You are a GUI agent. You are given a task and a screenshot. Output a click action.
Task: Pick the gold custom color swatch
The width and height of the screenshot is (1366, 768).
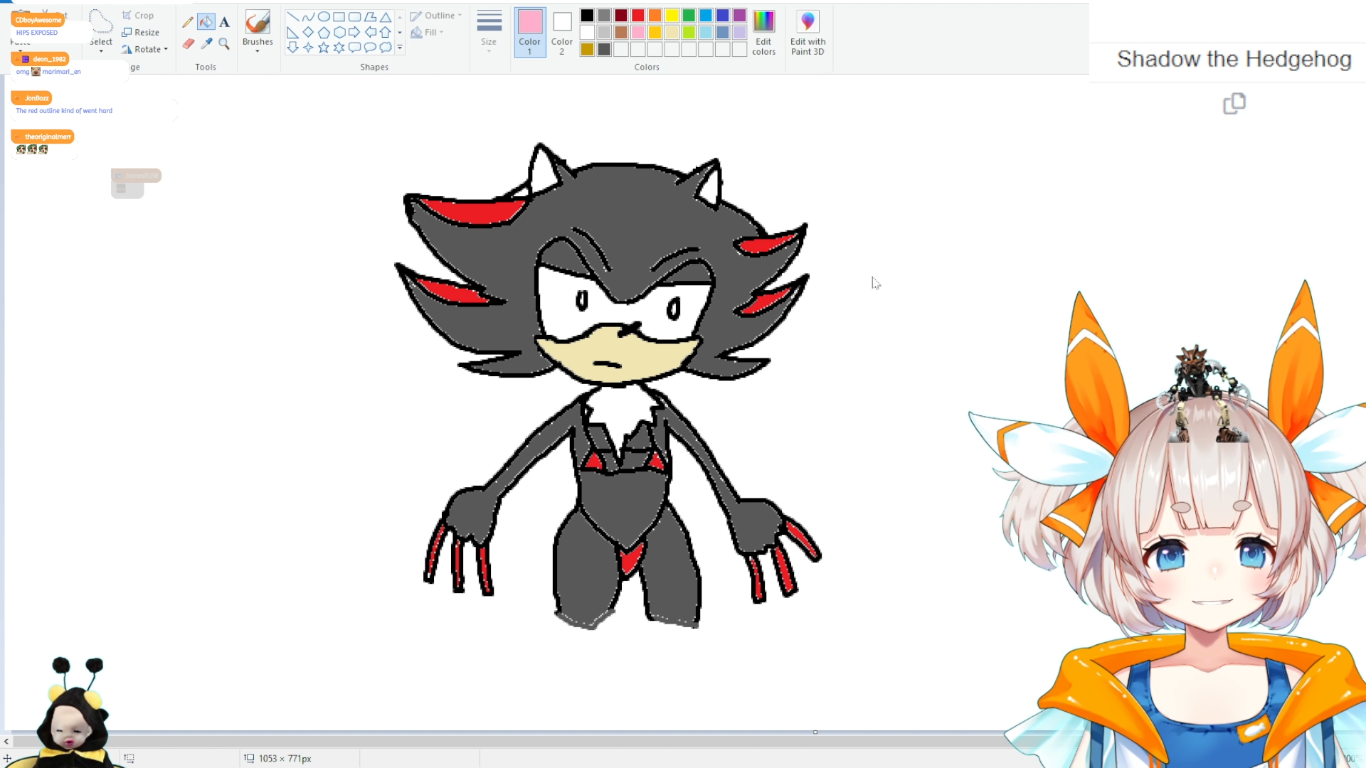pyautogui.click(x=587, y=49)
